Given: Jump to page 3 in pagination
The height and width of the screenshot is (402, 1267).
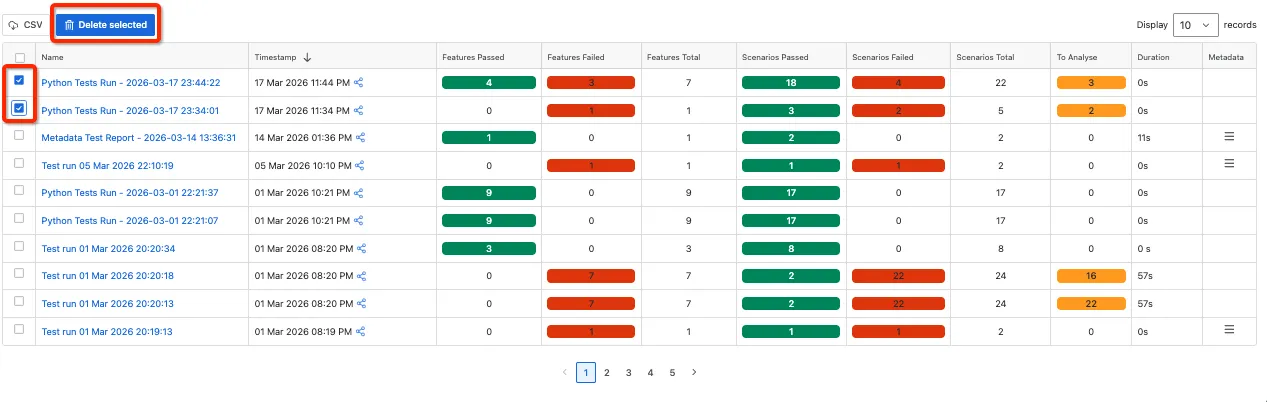Looking at the screenshot, I should tap(628, 372).
